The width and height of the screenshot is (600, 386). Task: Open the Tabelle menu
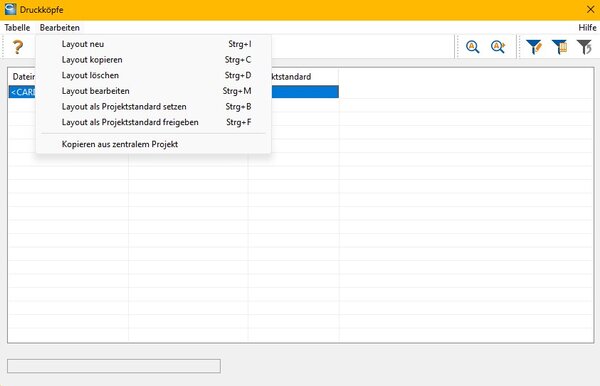[17, 28]
